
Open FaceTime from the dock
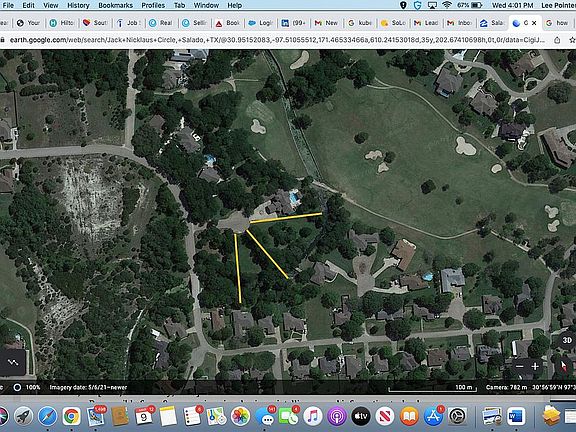tap(289, 416)
